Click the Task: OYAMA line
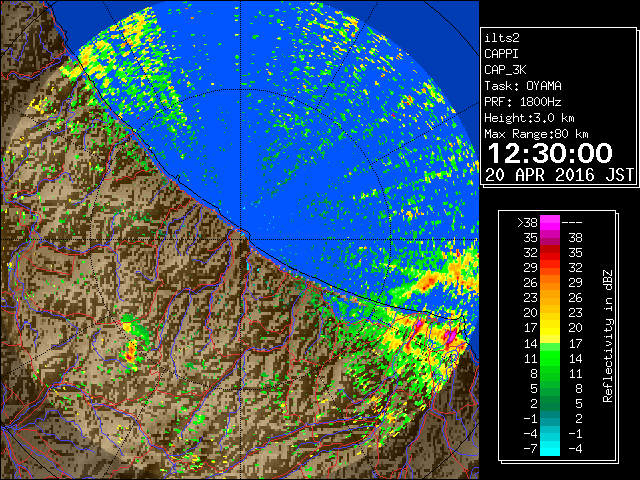 523,86
